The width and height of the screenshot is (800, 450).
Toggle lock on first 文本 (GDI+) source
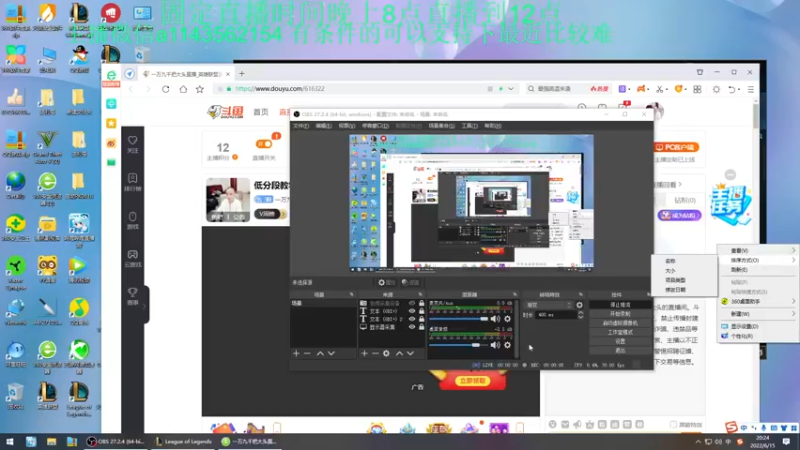[x=421, y=311]
